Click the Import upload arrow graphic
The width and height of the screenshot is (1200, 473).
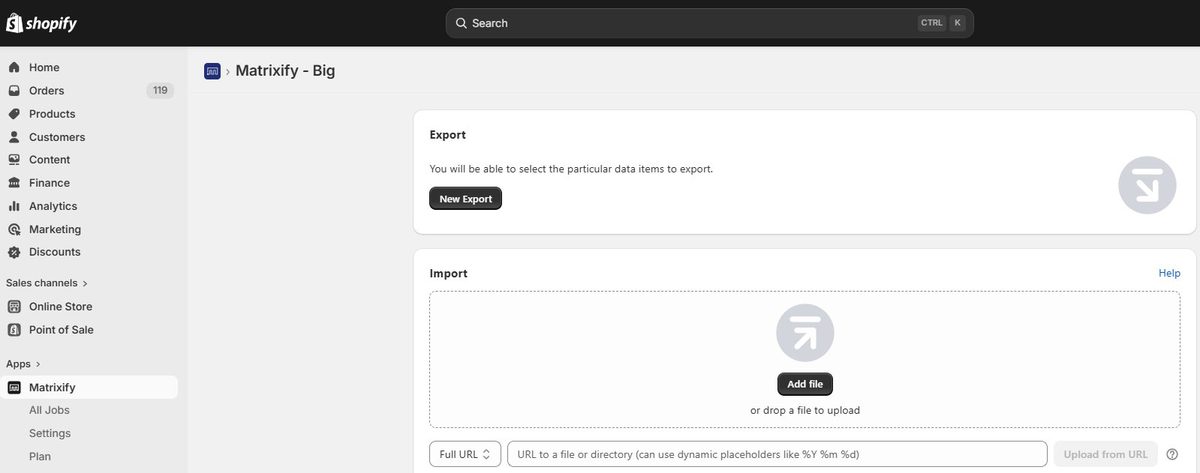[805, 333]
